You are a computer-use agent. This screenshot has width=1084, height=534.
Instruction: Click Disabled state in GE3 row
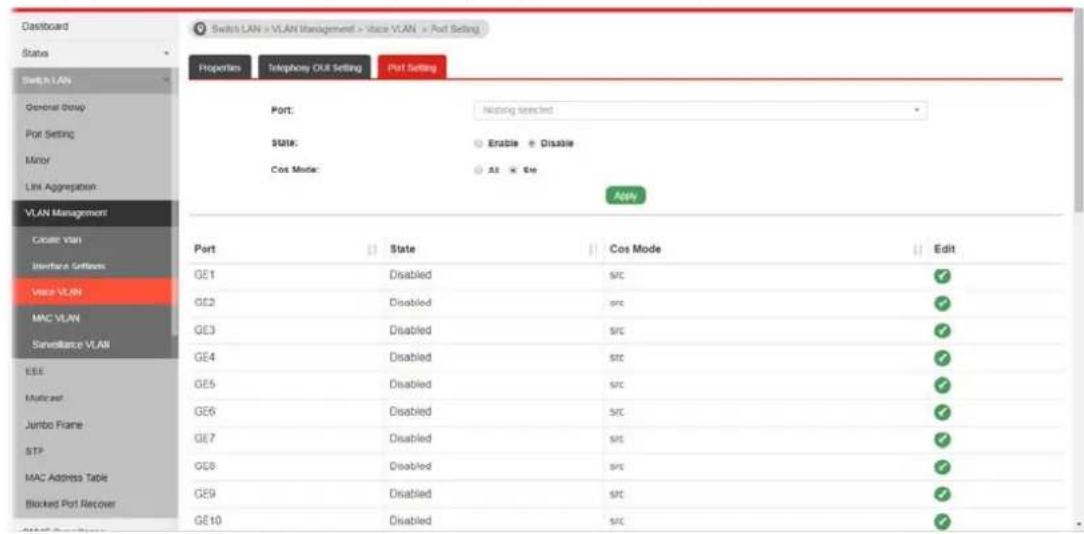click(411, 330)
